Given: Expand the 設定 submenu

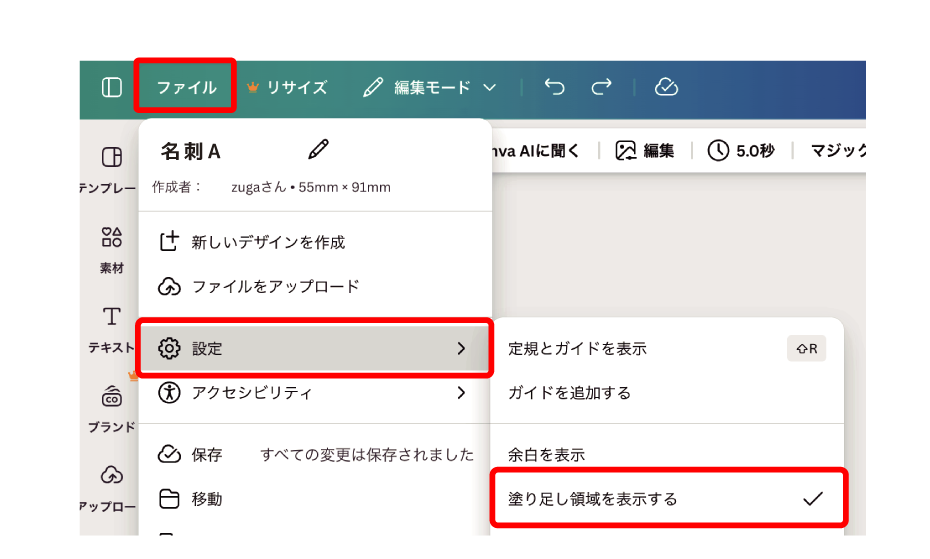Looking at the screenshot, I should click(x=314, y=348).
